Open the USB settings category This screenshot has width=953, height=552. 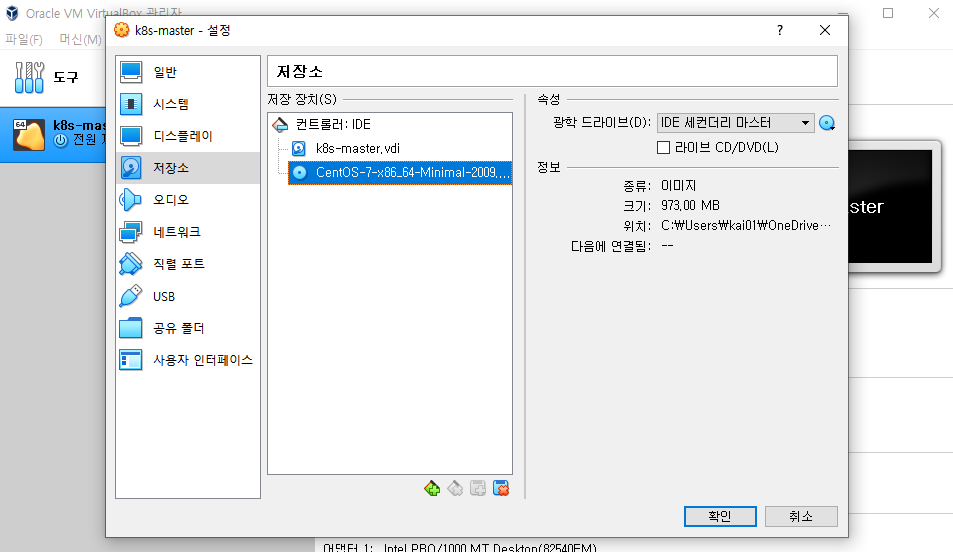pos(188,296)
